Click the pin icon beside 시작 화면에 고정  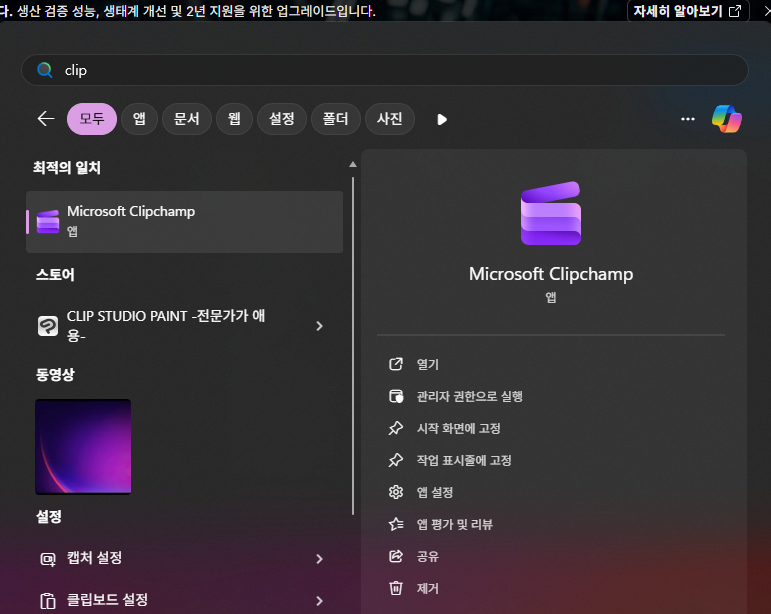(396, 428)
